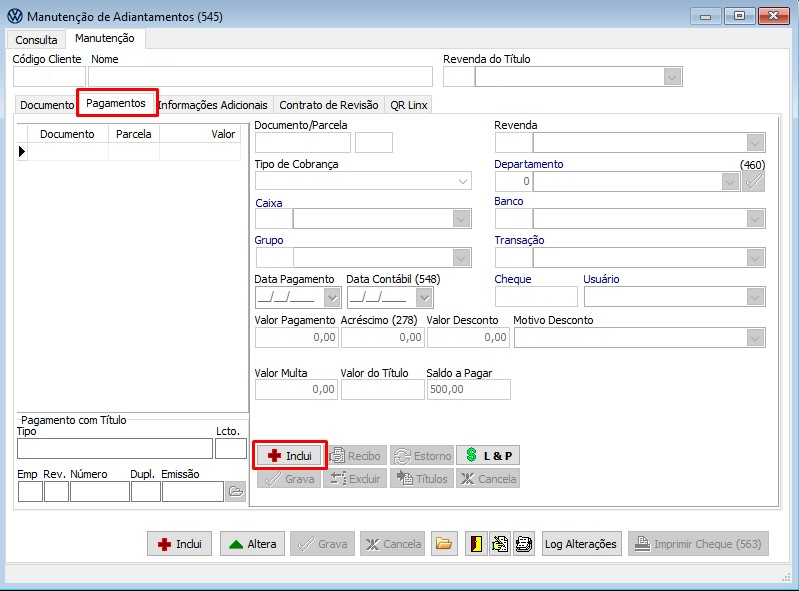Screen dimensions: 799x591
Task: Click Acréscimo (278) value field
Action: point(382,337)
